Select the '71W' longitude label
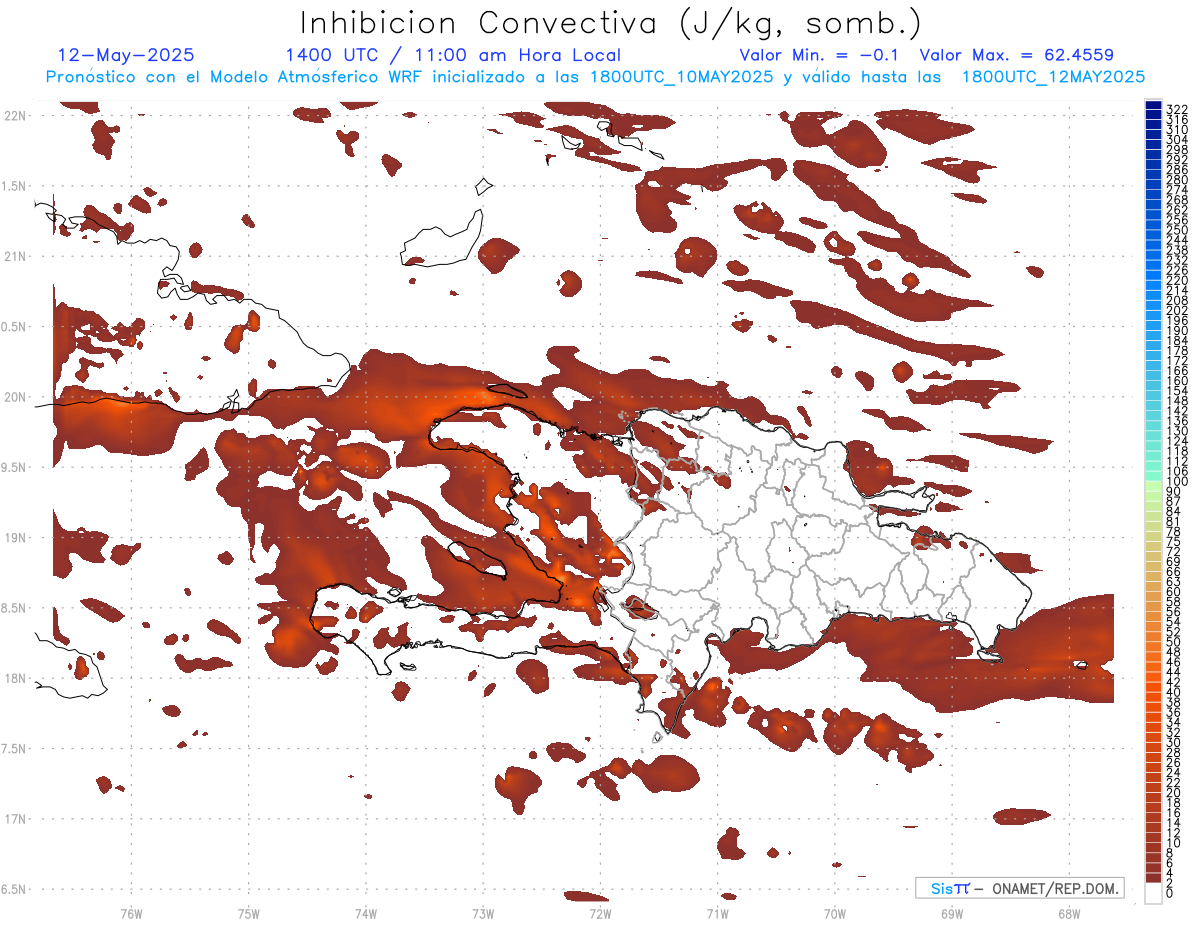1200x927 pixels. click(x=717, y=913)
